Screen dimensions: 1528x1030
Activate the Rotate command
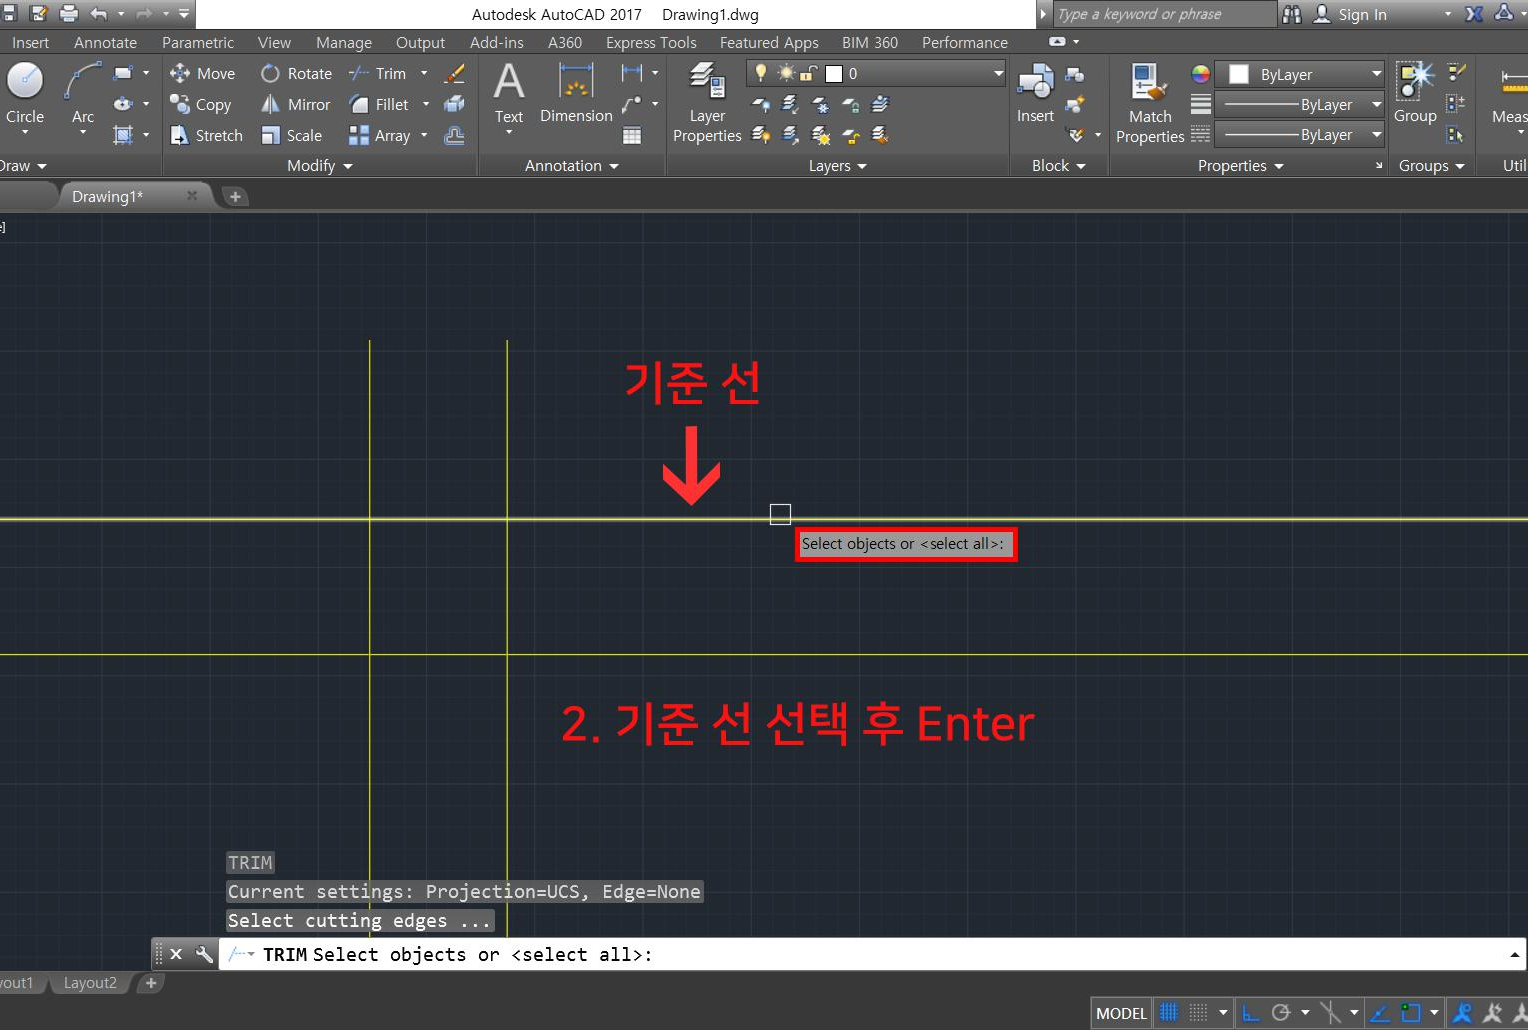(296, 73)
